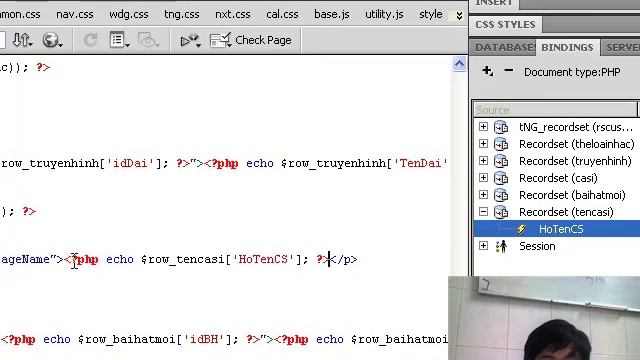Viewport: 640px width, 360px height.
Task: Switch to the cal.css file tab
Action: (282, 14)
